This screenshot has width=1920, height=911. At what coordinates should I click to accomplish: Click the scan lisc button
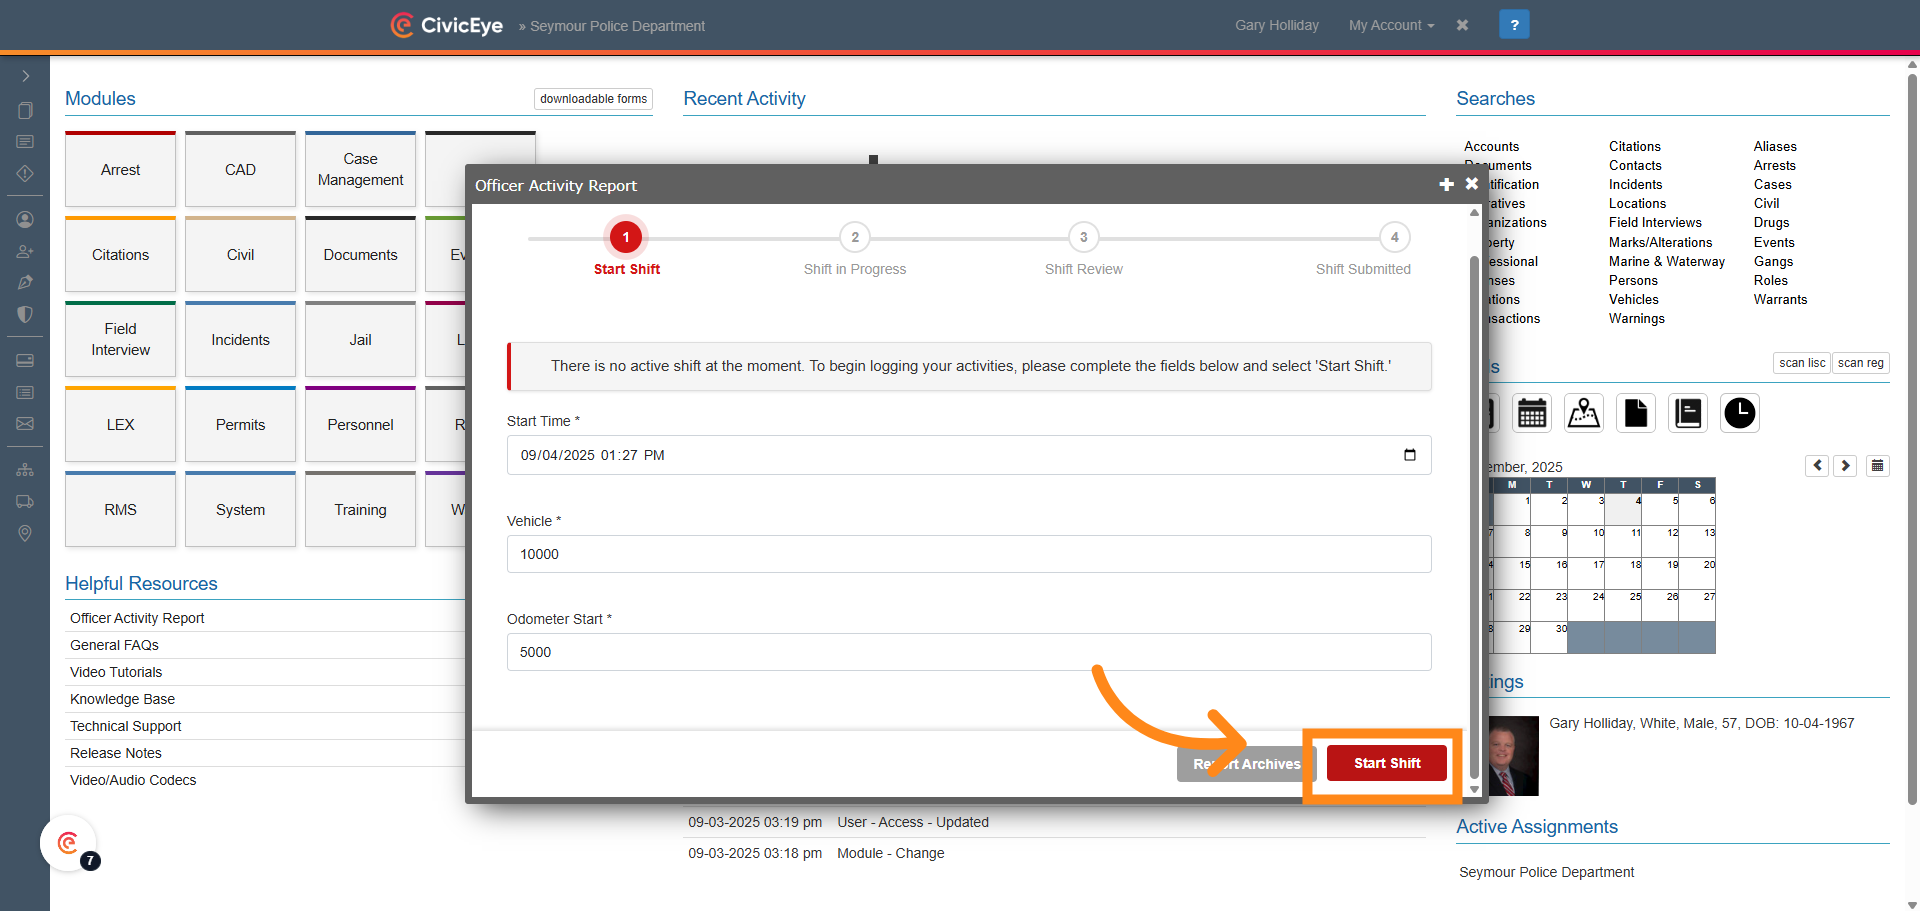pos(1802,363)
